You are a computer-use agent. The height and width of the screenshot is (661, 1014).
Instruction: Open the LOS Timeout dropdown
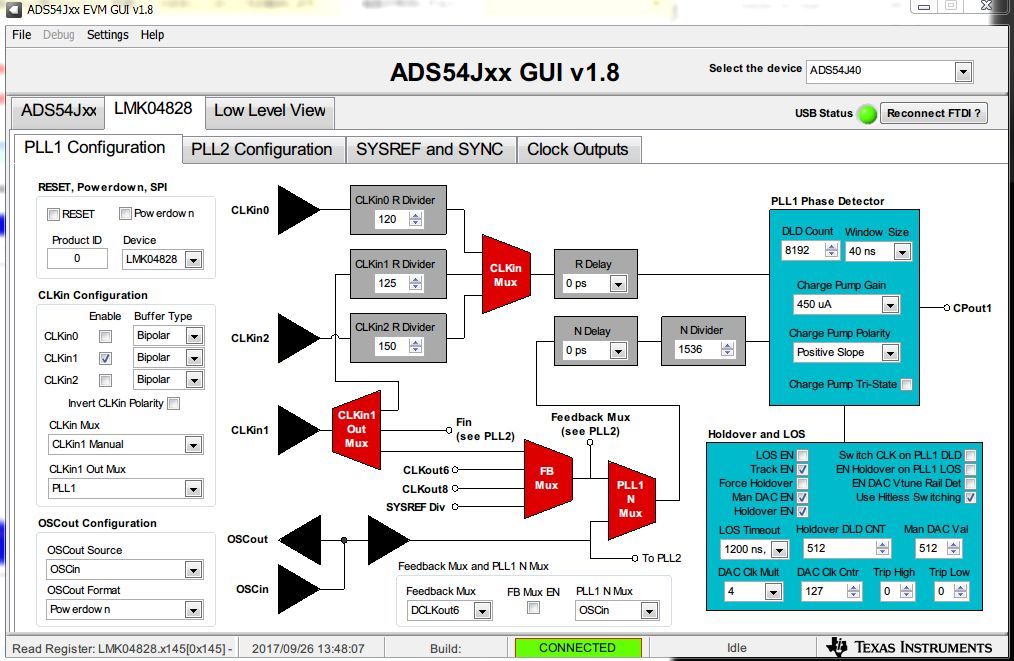click(755, 549)
